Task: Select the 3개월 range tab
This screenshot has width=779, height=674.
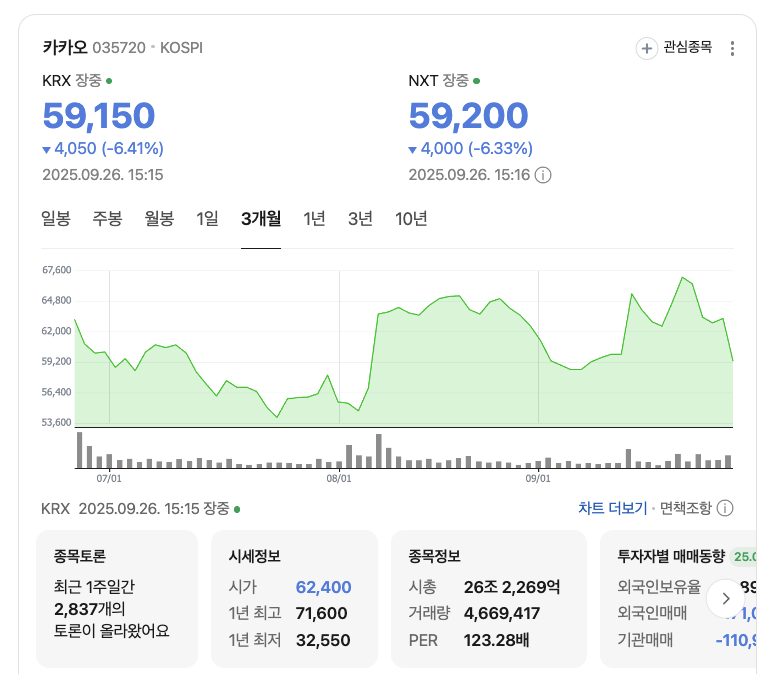Action: coord(261,219)
